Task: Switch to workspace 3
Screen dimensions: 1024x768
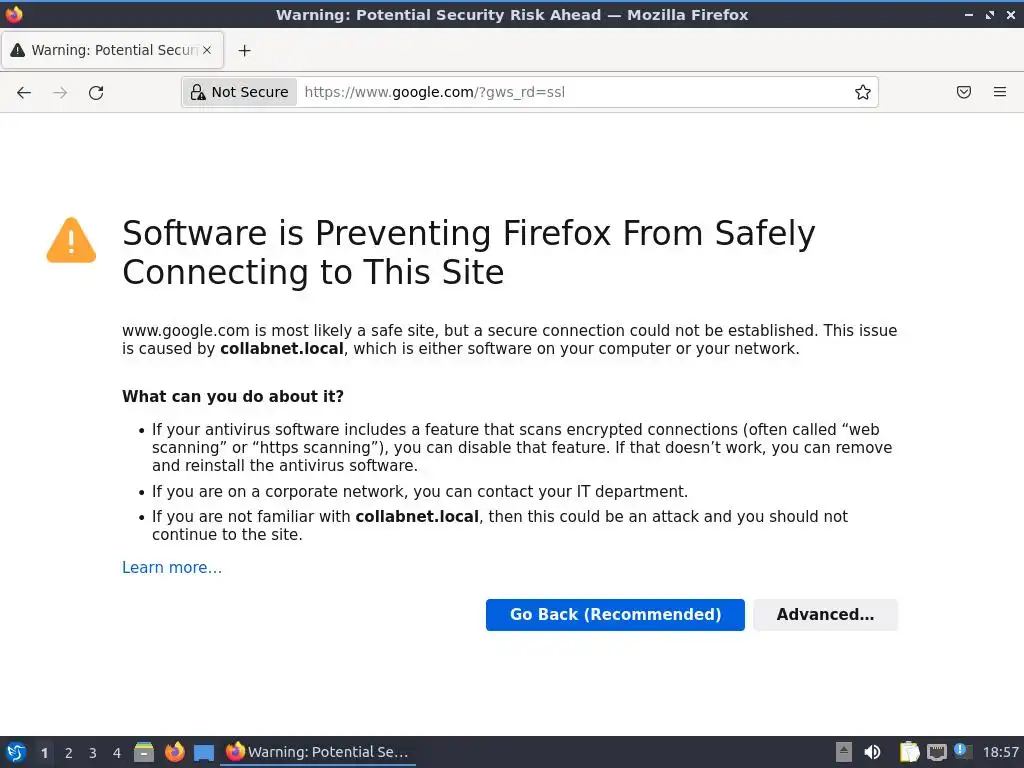Action: 93,753
